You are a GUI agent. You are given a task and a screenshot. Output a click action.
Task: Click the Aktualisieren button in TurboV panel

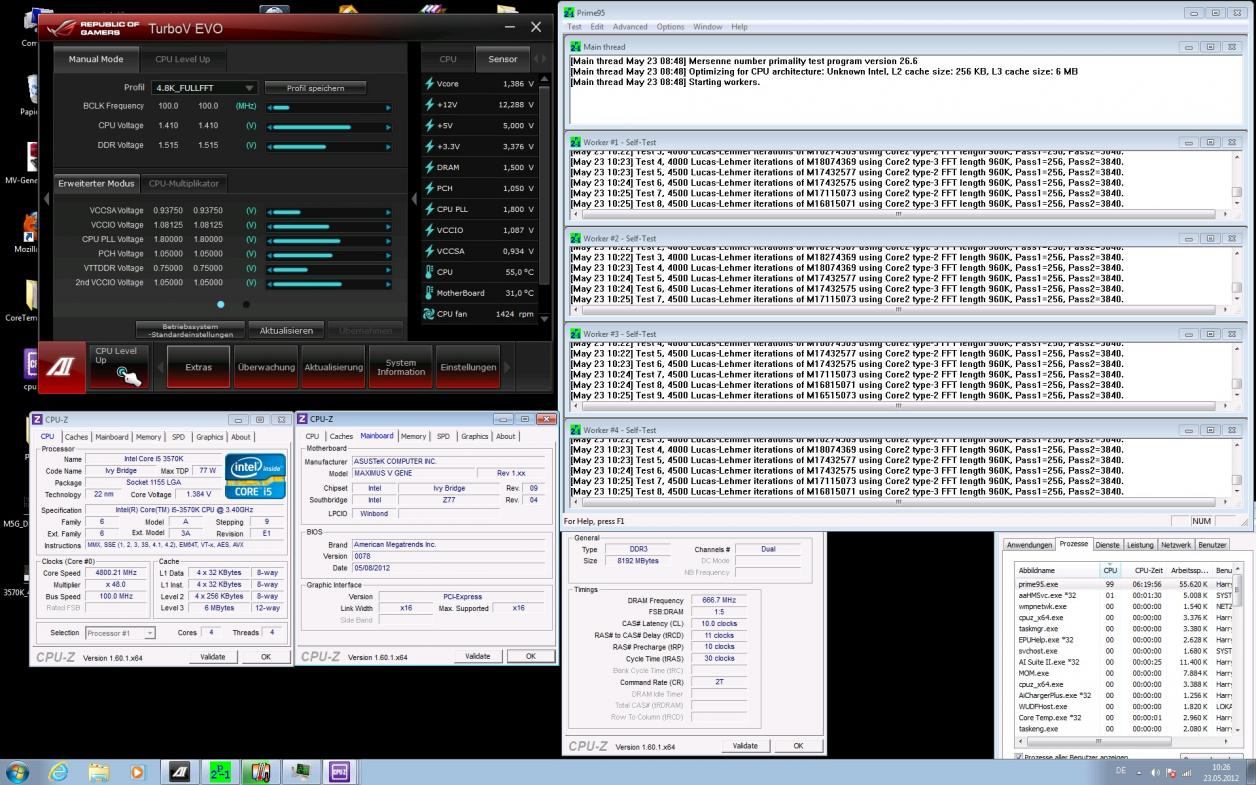click(x=286, y=330)
